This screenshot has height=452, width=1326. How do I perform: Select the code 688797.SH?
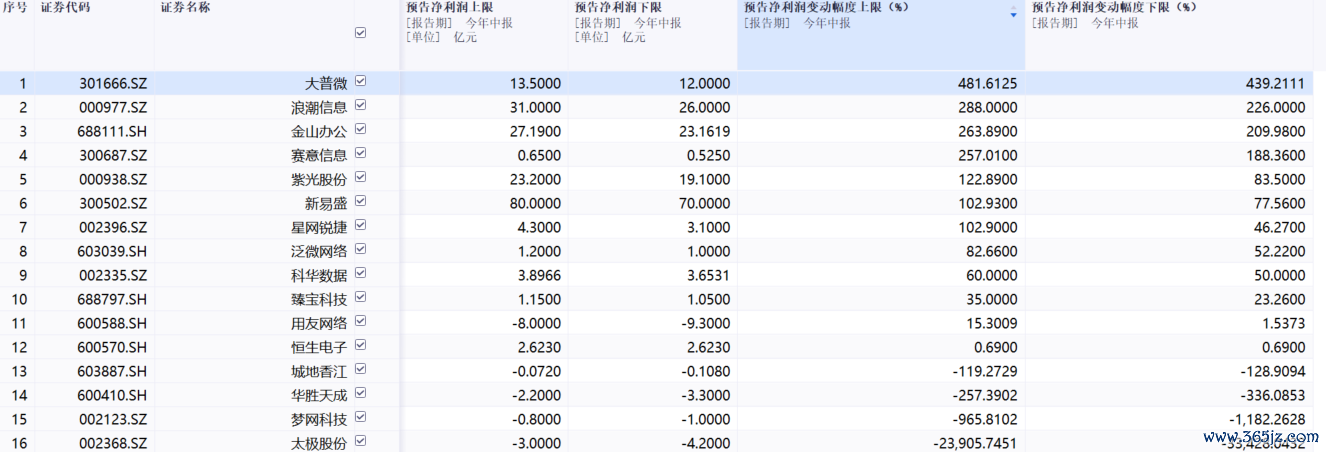pyautogui.click(x=113, y=299)
